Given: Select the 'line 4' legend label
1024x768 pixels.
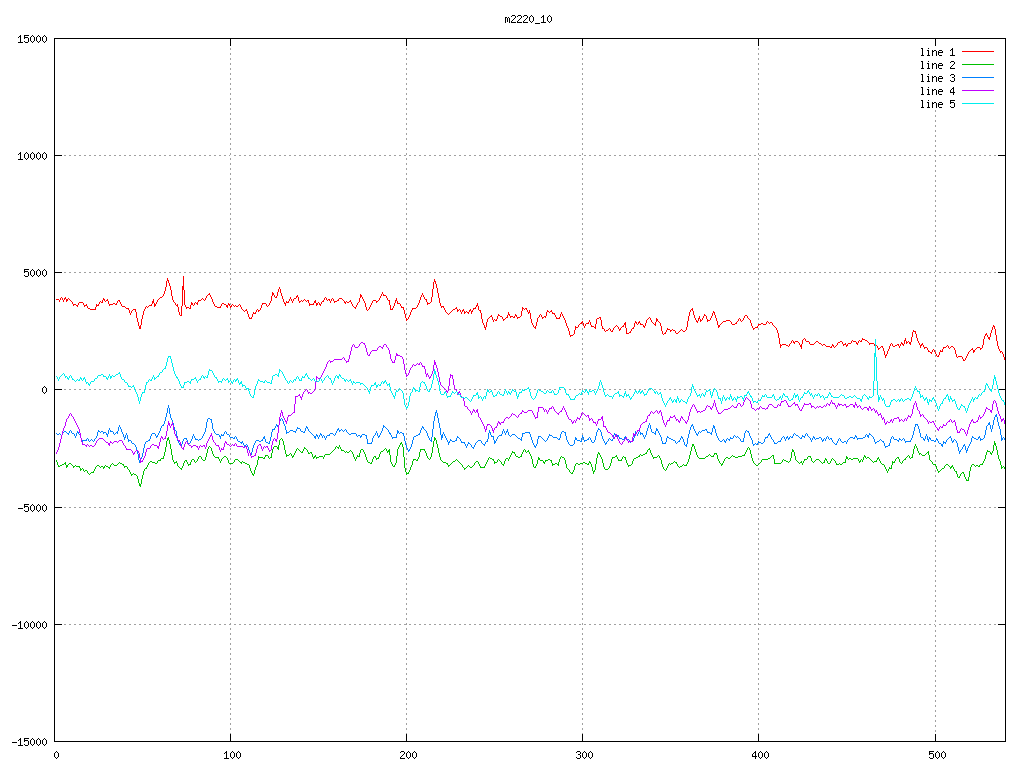Looking at the screenshot, I should tap(937, 91).
